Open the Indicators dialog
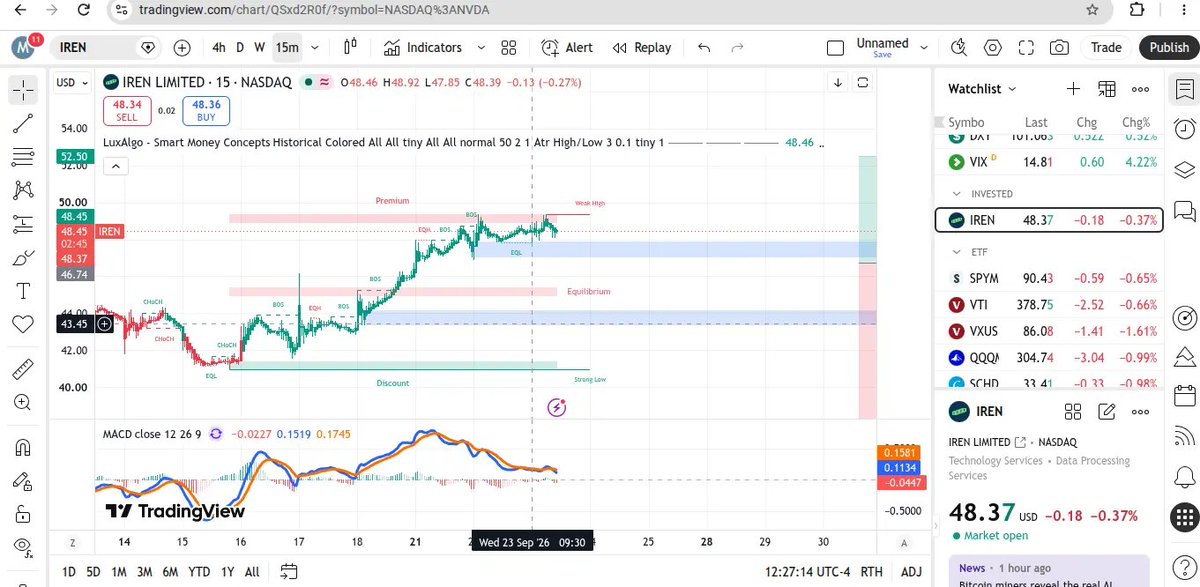This screenshot has height=587, width=1200. [423, 47]
